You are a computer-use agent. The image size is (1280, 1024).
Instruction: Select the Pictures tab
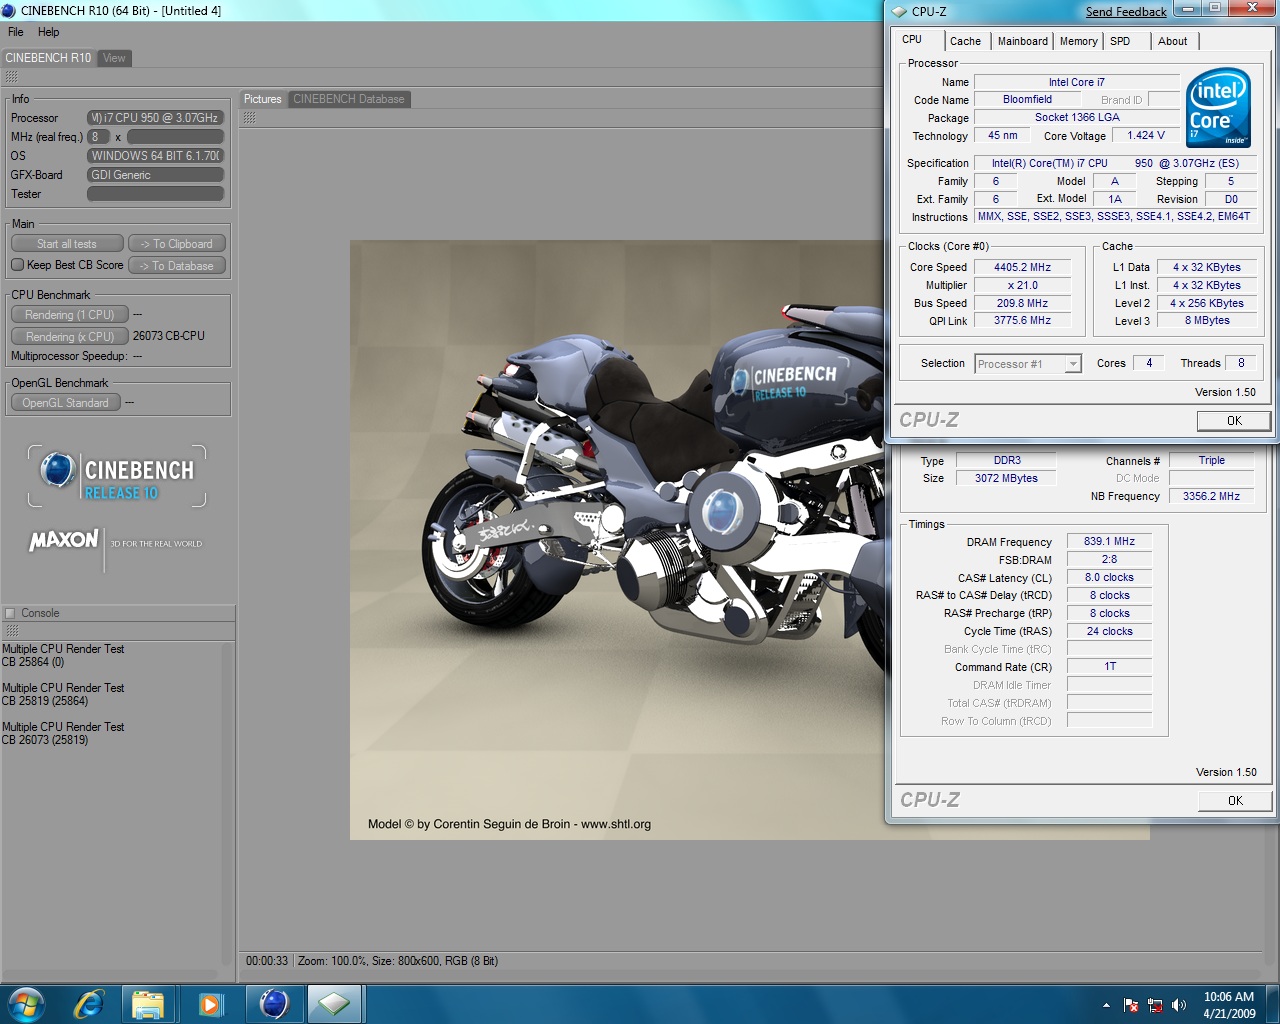tap(263, 99)
